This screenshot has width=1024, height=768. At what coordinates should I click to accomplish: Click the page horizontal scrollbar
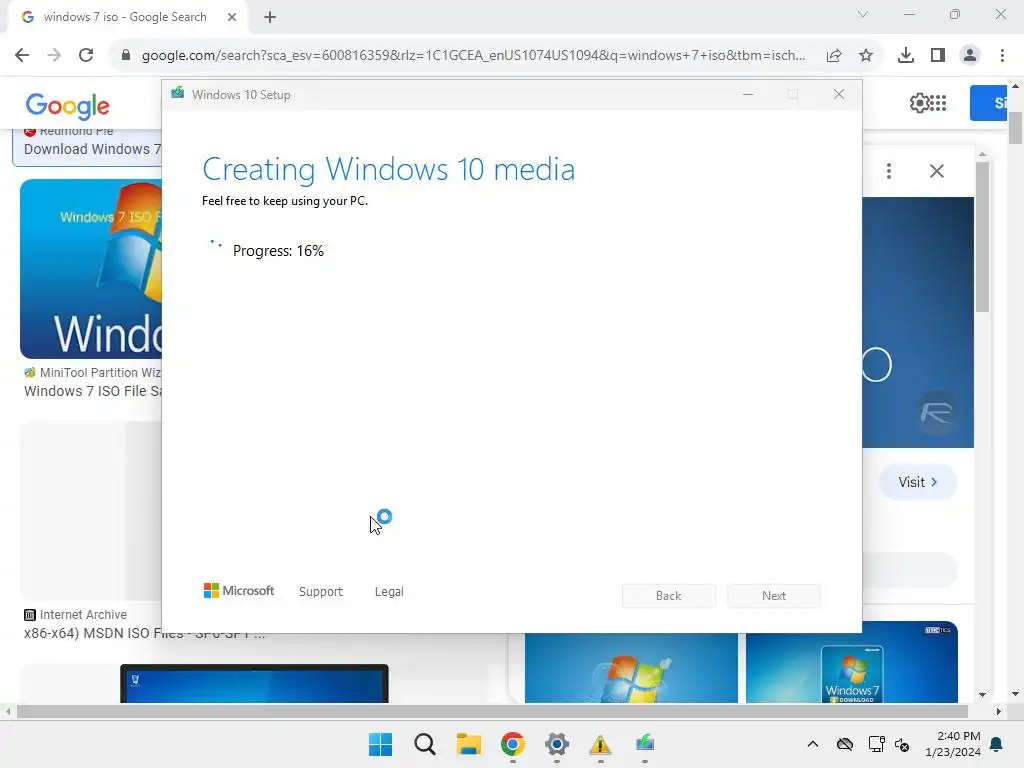492,712
